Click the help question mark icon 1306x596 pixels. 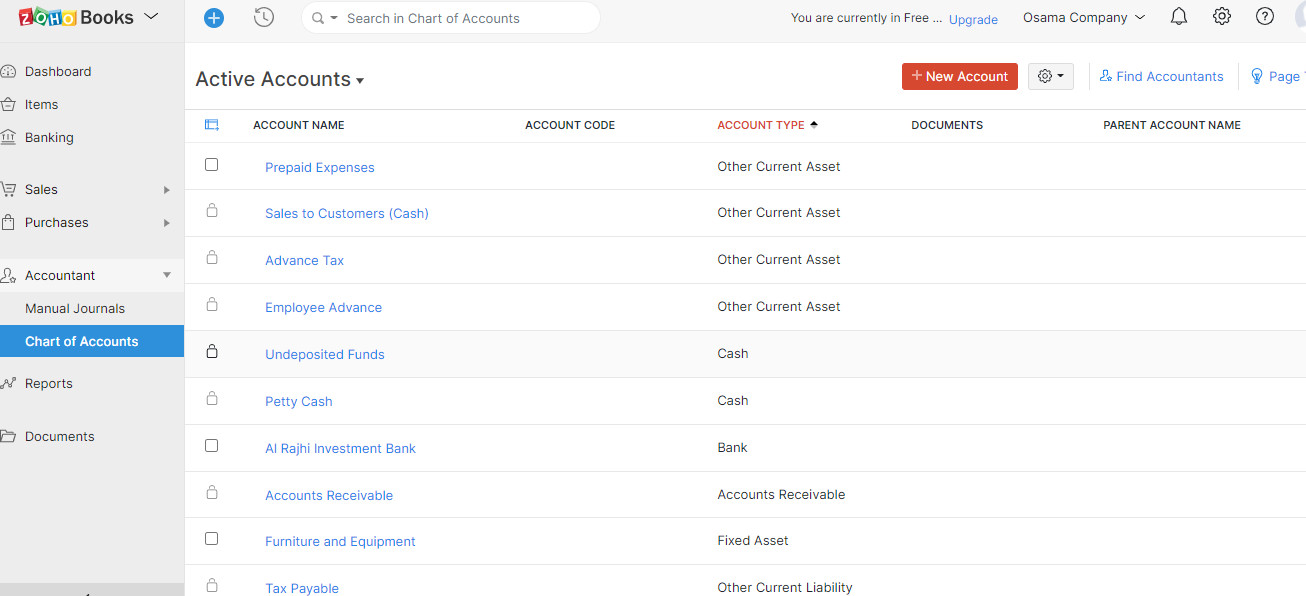[1265, 17]
